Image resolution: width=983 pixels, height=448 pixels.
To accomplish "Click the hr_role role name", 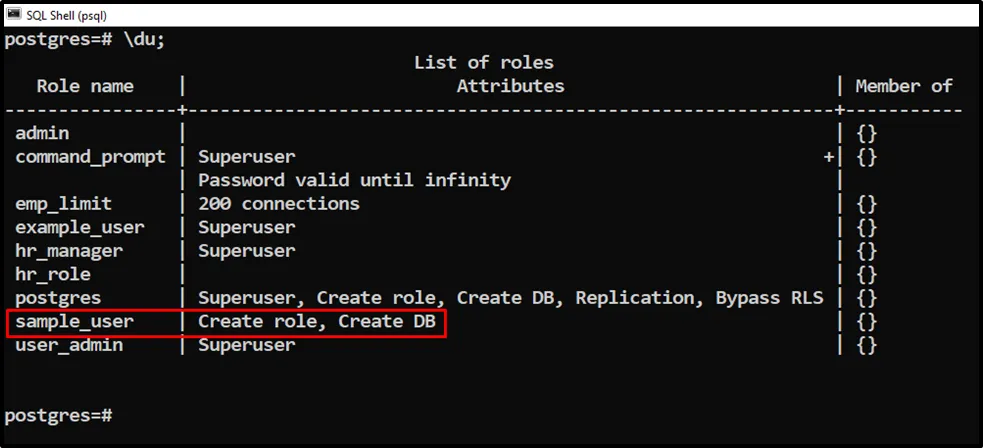I will [53, 274].
